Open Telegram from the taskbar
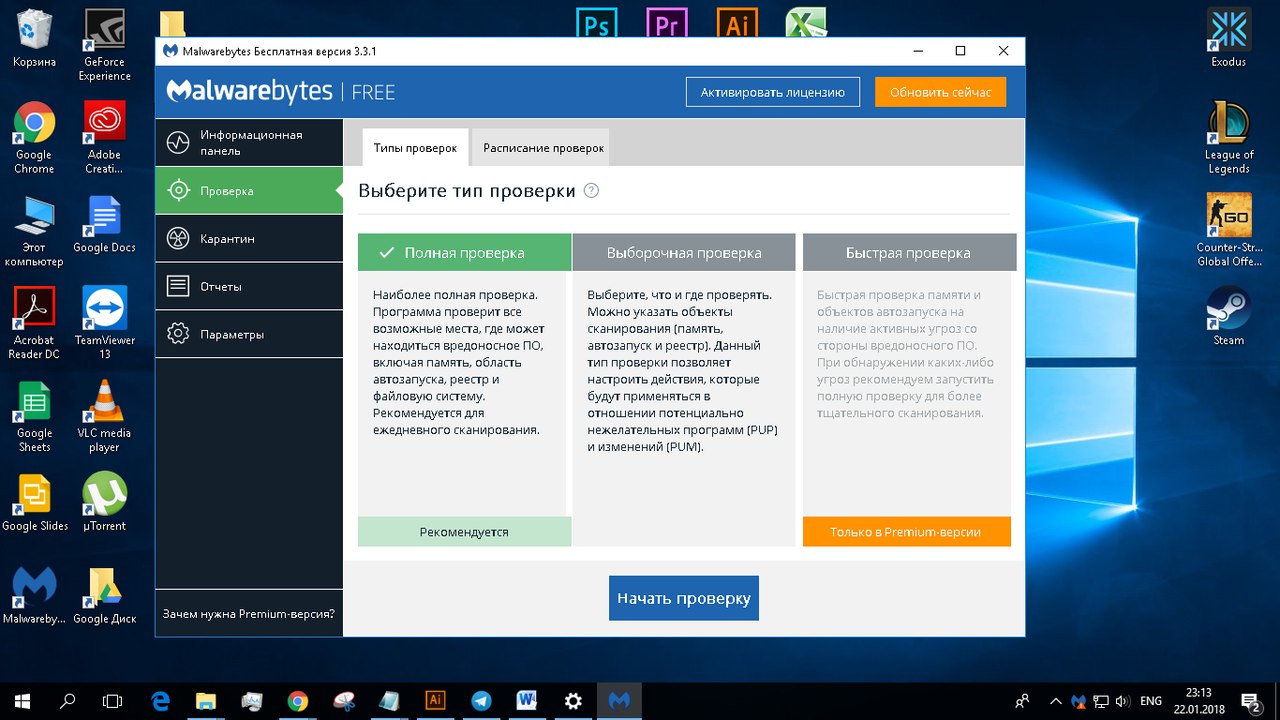1280x720 pixels. pos(481,701)
